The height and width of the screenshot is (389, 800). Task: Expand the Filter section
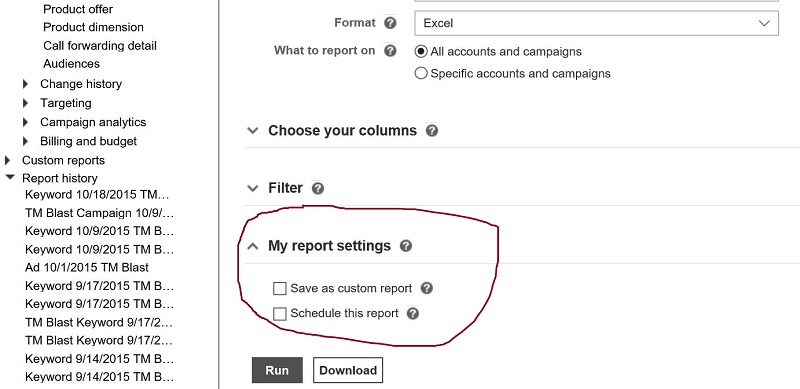252,188
